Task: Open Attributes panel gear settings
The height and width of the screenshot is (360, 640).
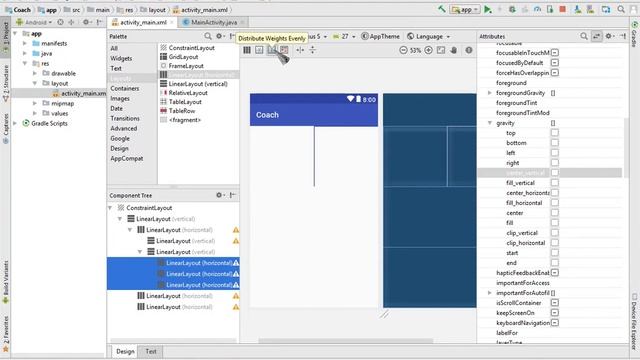Action: (x=609, y=36)
